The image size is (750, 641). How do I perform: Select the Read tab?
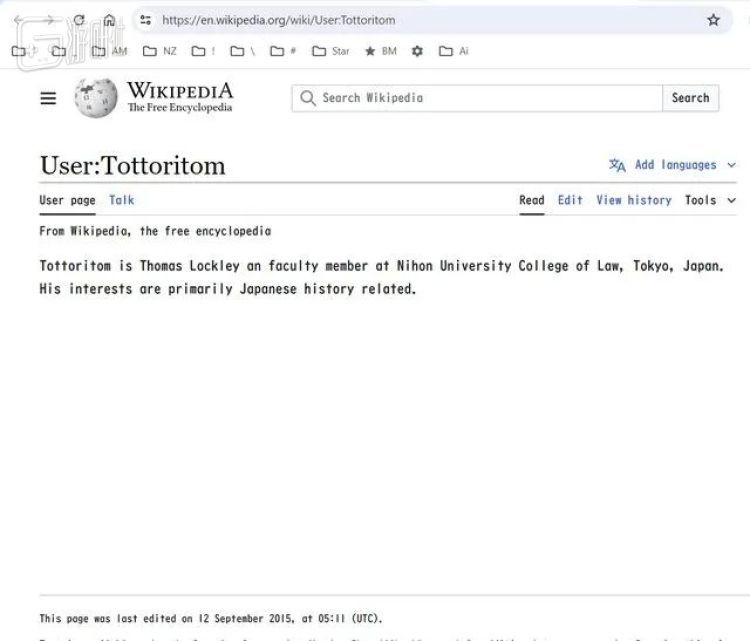[532, 200]
